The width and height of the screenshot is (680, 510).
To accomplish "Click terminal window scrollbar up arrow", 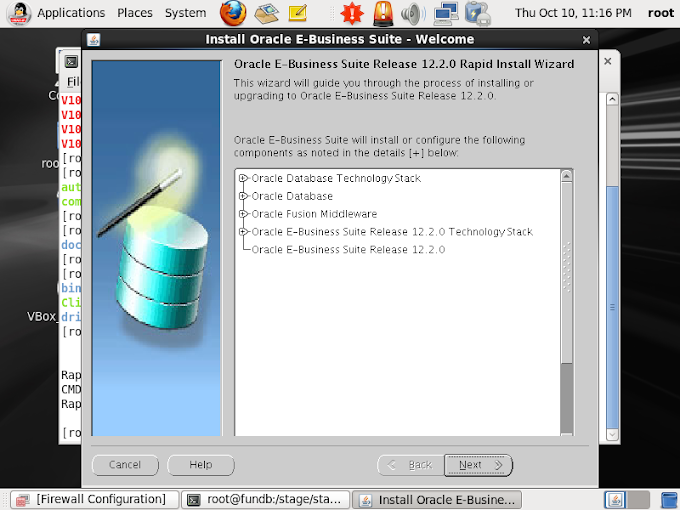I will click(x=612, y=99).
